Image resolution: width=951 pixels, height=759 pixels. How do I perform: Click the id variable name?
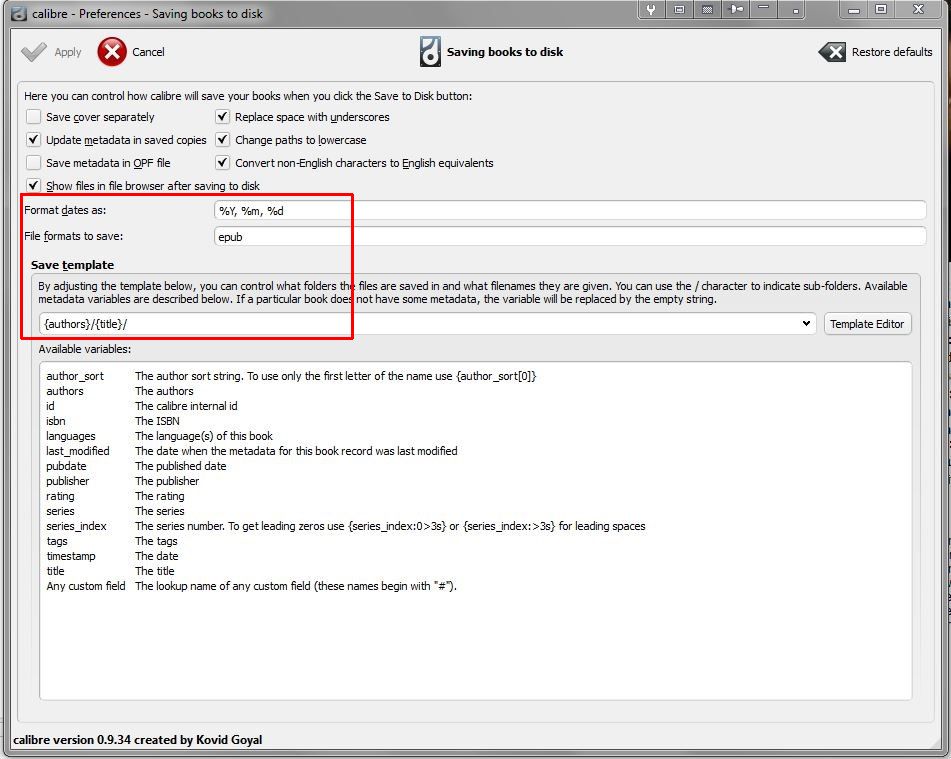50,406
